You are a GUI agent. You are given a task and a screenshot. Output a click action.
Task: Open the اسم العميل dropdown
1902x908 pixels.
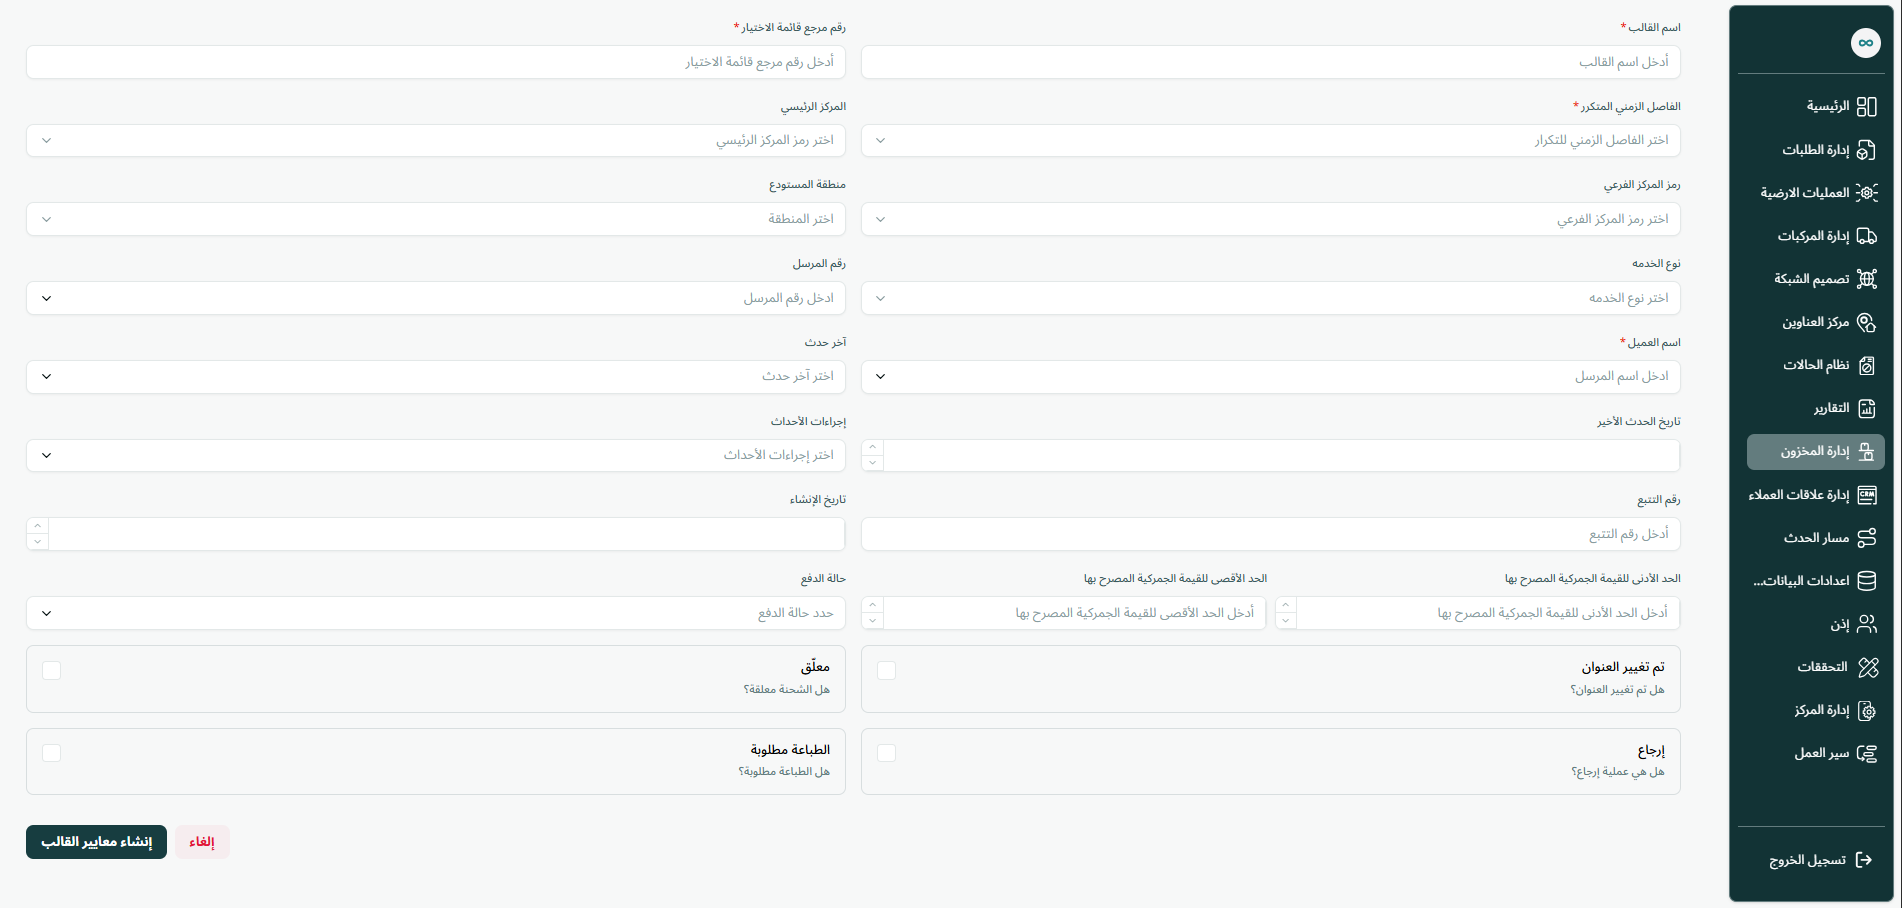click(1270, 376)
